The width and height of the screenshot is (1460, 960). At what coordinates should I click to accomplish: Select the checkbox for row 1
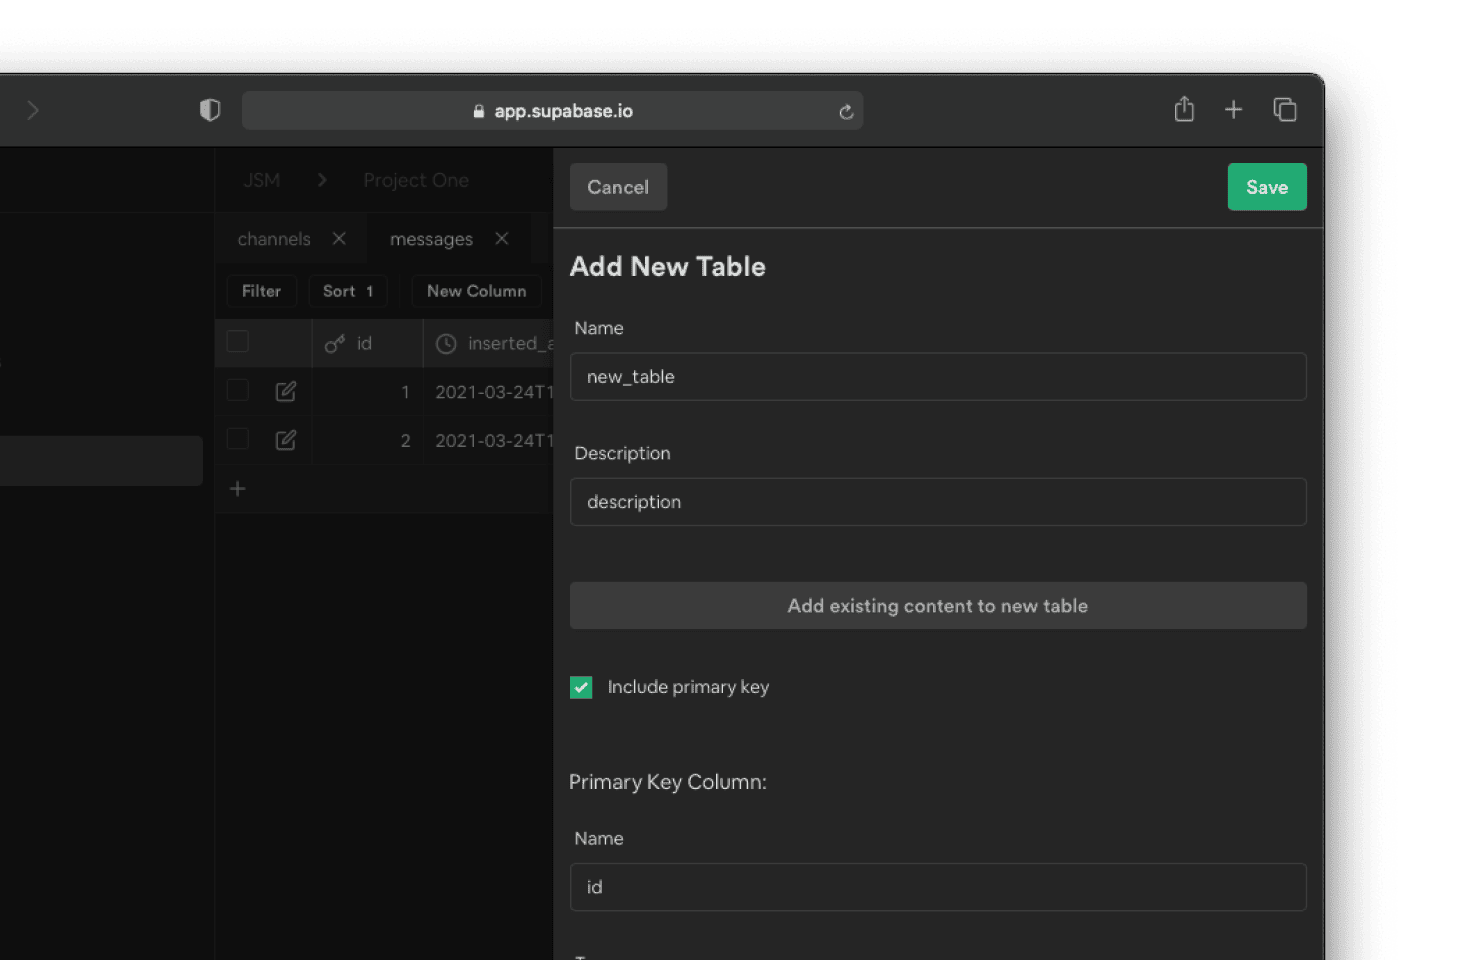[237, 391]
